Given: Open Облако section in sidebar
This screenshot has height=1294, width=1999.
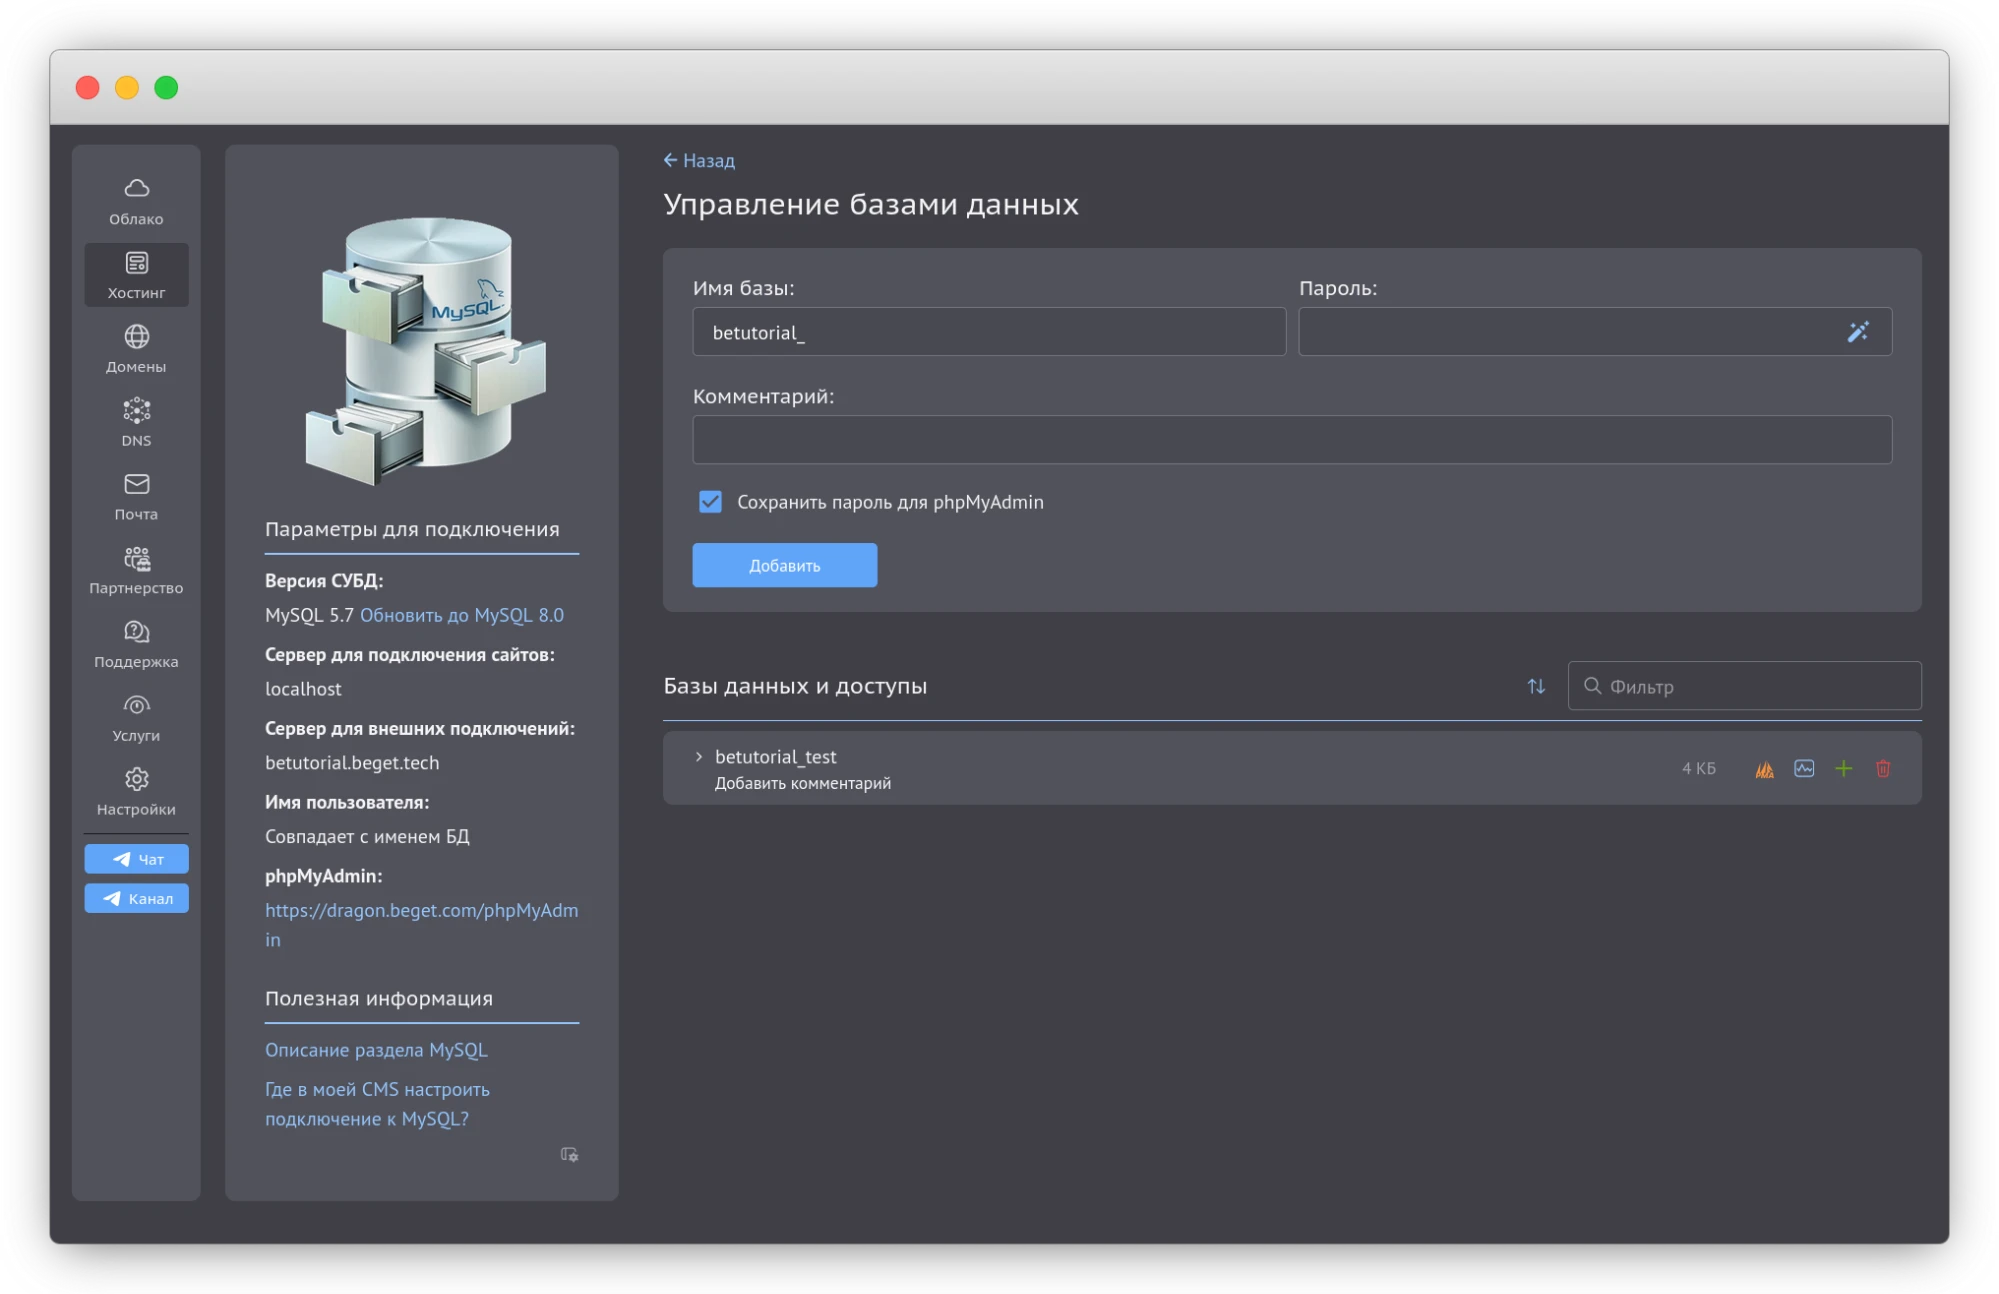Looking at the screenshot, I should click(136, 200).
